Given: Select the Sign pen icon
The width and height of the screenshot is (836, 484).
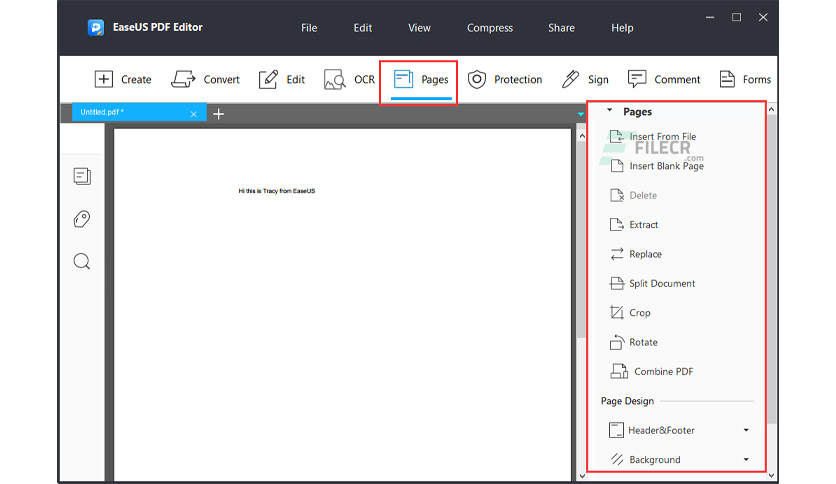Looking at the screenshot, I should tap(570, 79).
